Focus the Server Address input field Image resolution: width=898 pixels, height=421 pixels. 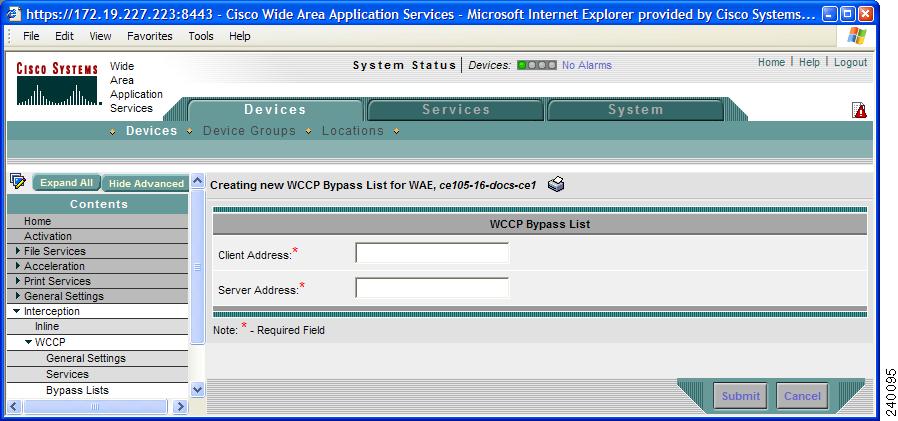coord(432,288)
